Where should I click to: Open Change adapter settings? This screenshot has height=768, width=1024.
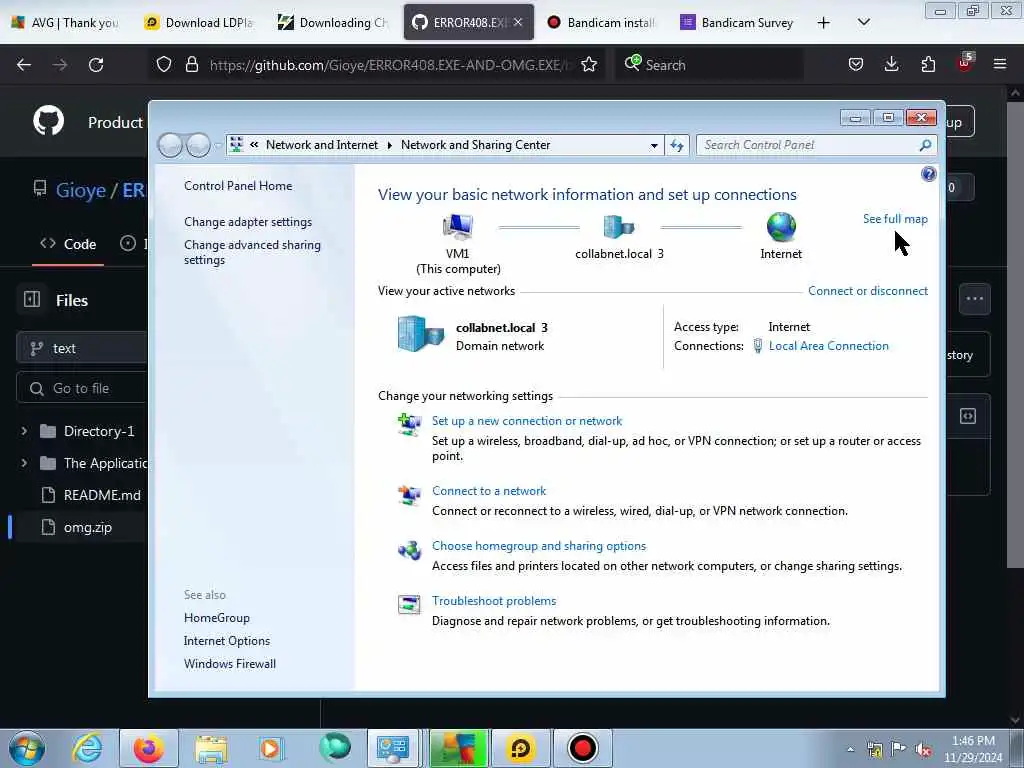point(248,221)
